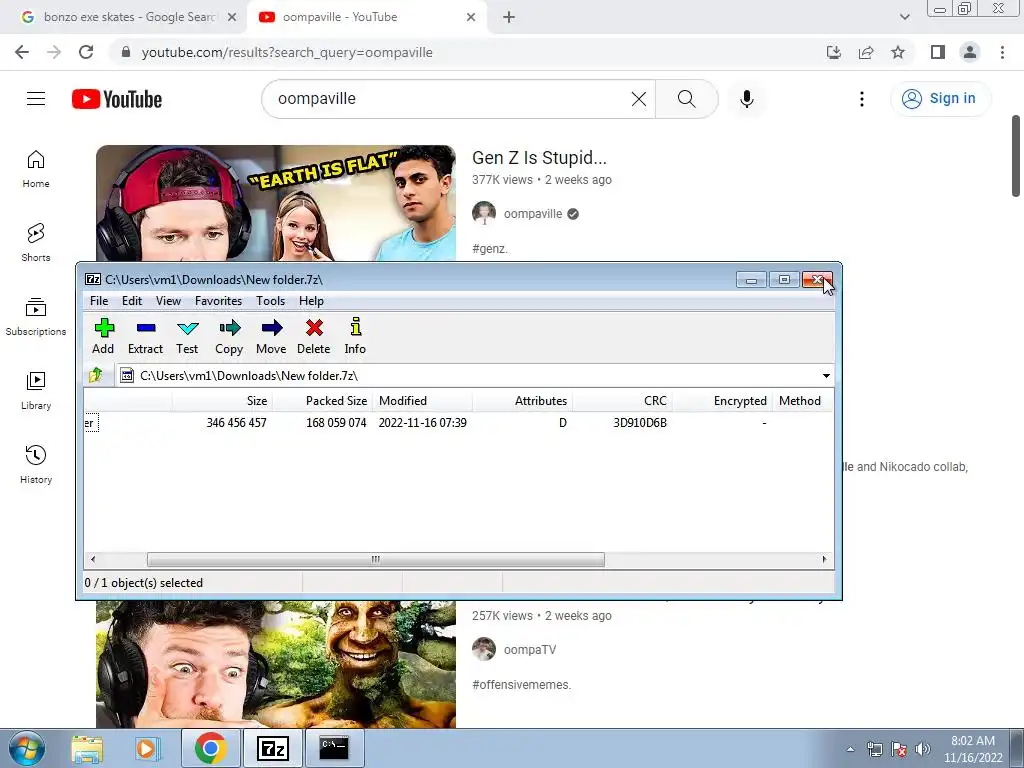Click the YouTube search magnifier button
The width and height of the screenshot is (1024, 768).
pos(686,99)
